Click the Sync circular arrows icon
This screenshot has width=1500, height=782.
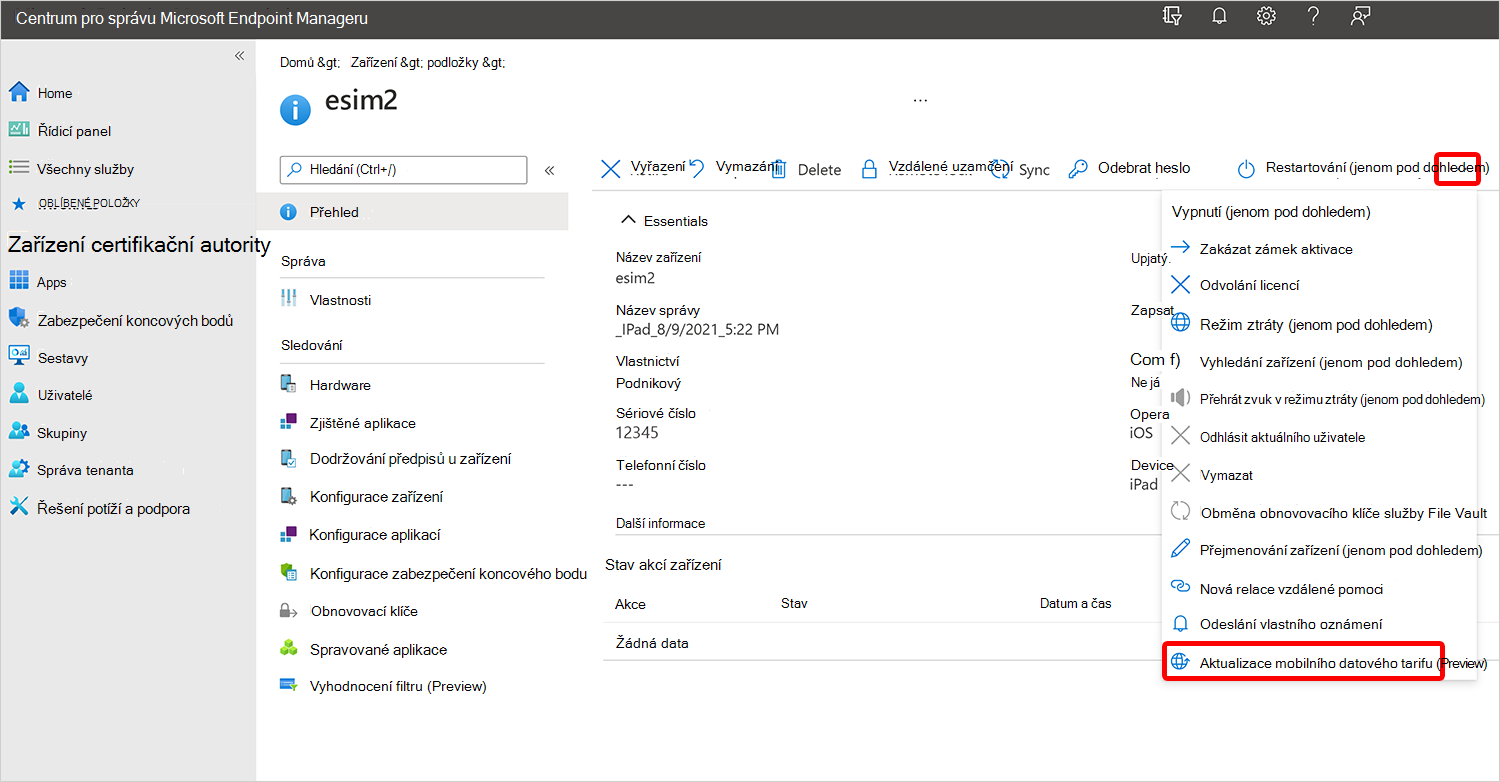tap(1000, 169)
